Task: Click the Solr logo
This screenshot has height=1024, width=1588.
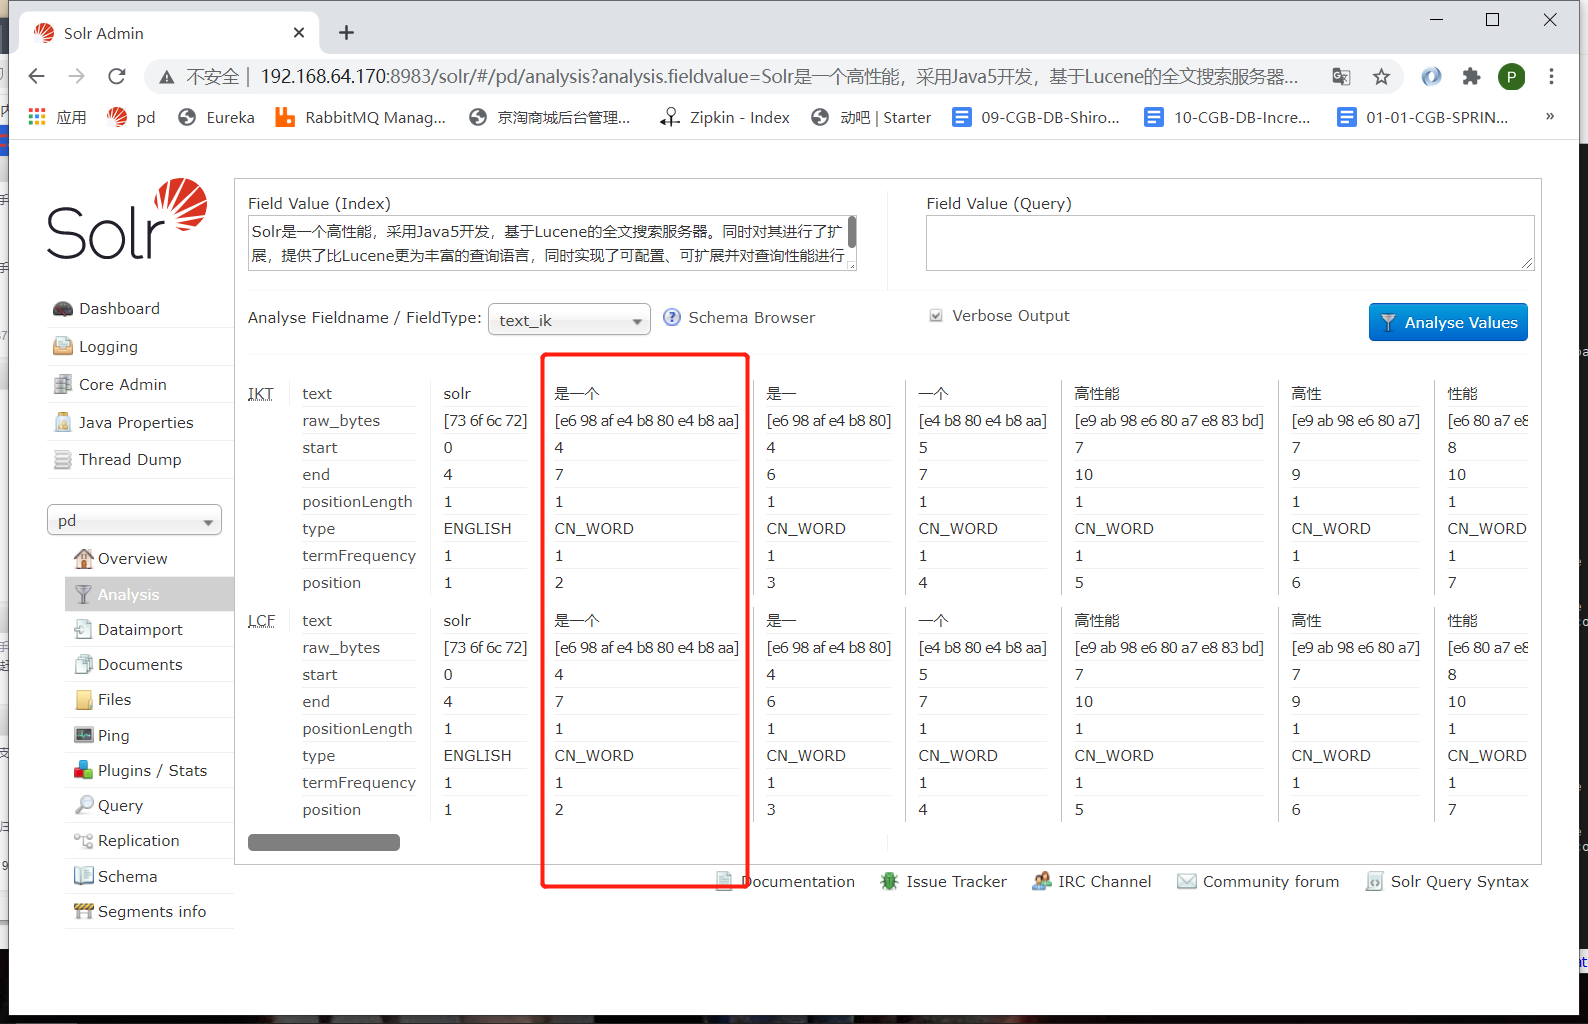Action: coord(127,219)
